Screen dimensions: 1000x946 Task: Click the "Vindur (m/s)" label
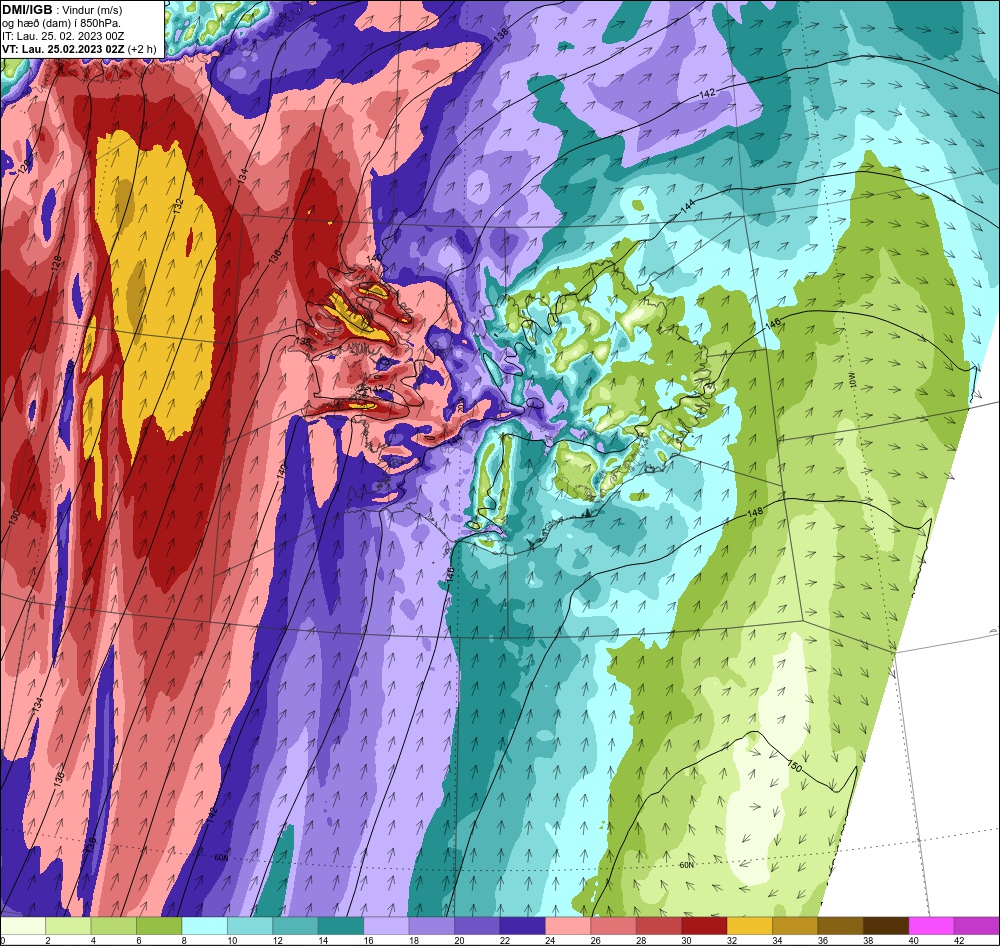click(x=92, y=10)
